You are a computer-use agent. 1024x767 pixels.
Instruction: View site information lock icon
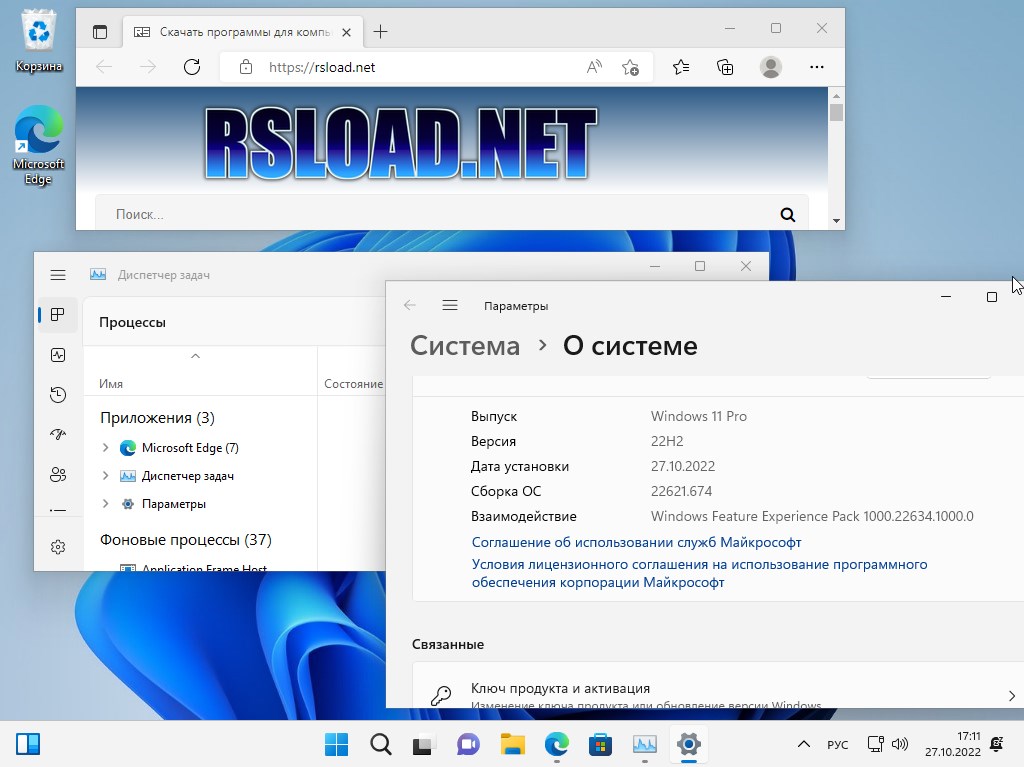pyautogui.click(x=246, y=67)
